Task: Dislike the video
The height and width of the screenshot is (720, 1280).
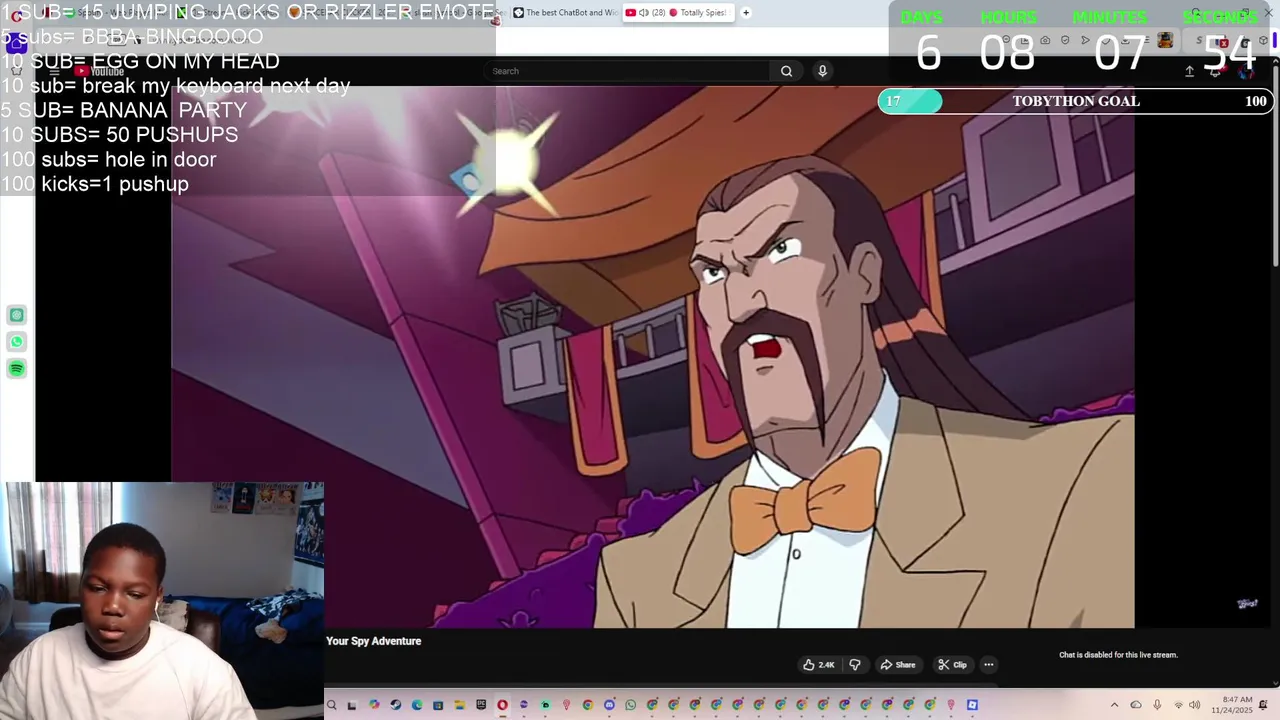Action: point(855,665)
